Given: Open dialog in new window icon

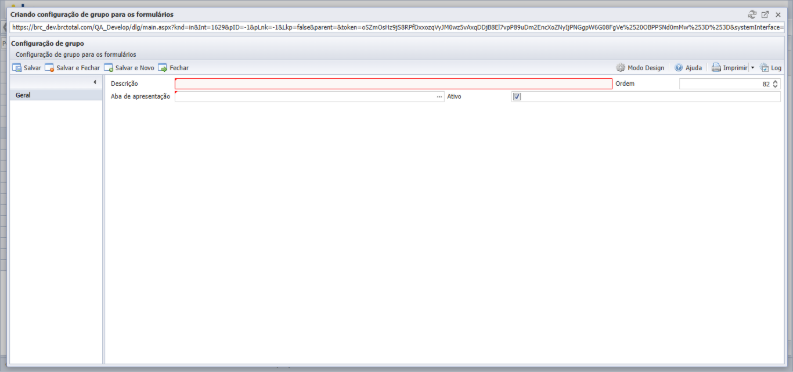Looking at the screenshot, I should point(765,15).
